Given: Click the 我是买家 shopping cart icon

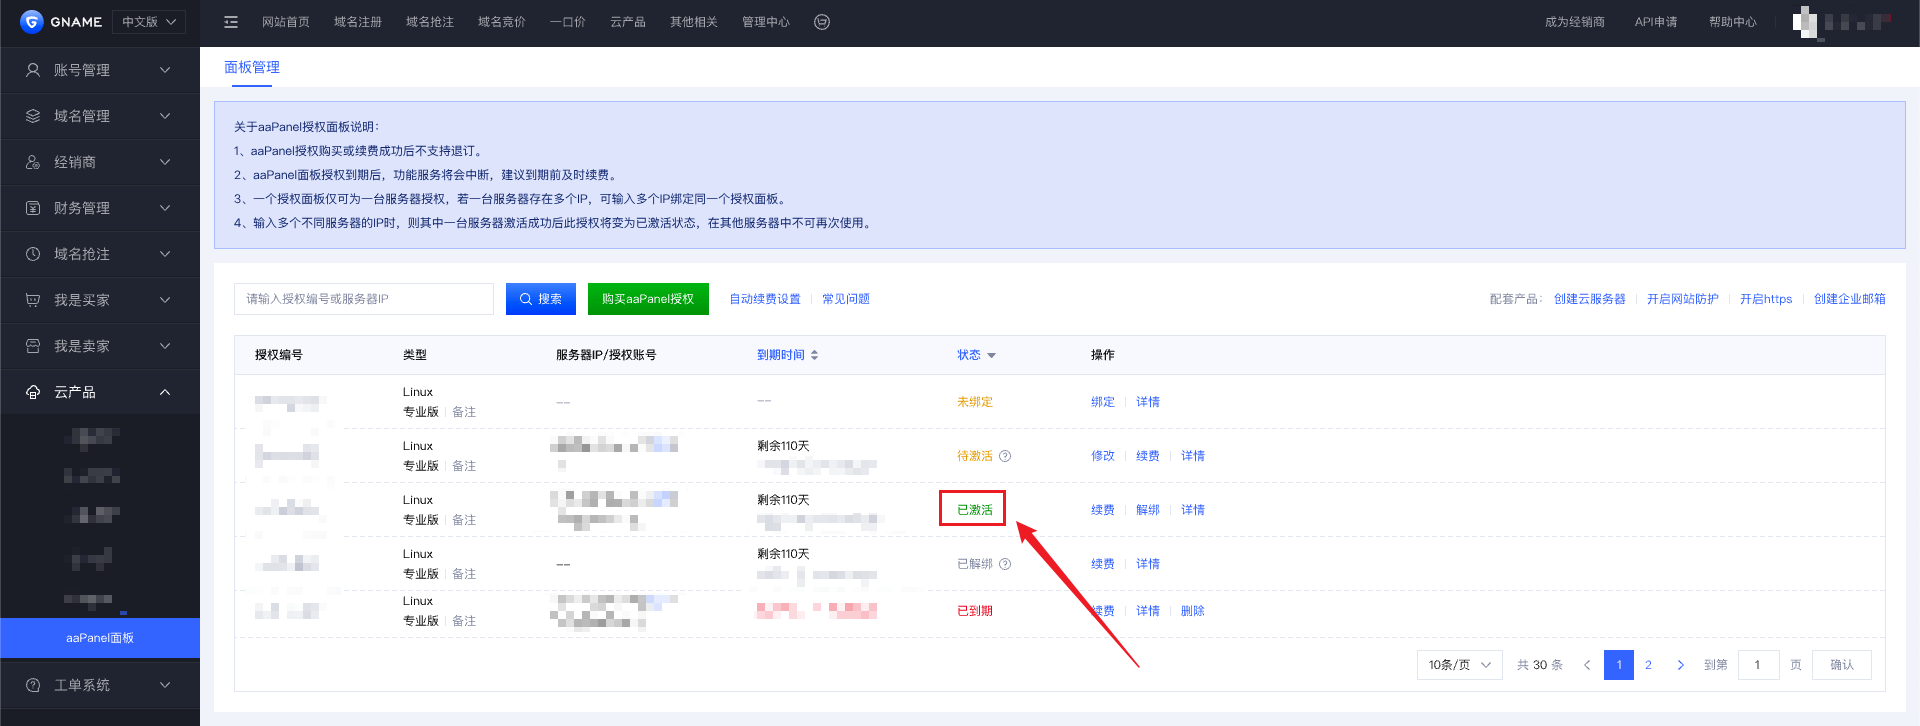Looking at the screenshot, I should [33, 300].
